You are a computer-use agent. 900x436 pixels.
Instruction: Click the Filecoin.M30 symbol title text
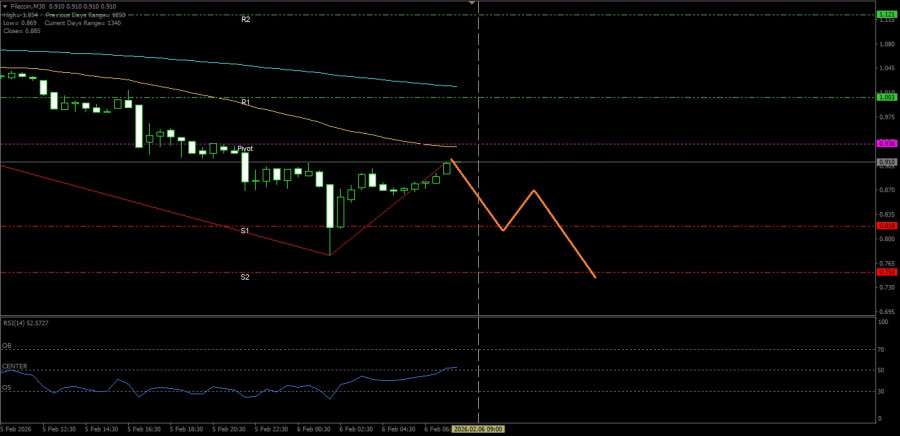coord(29,6)
